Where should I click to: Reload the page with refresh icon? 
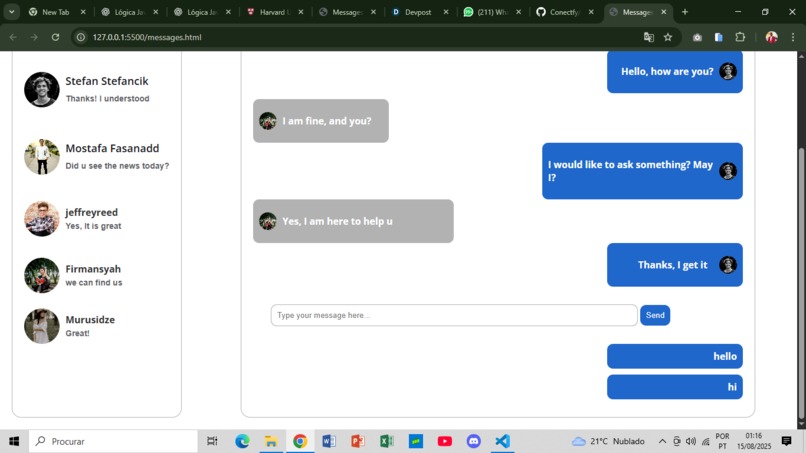[56, 37]
